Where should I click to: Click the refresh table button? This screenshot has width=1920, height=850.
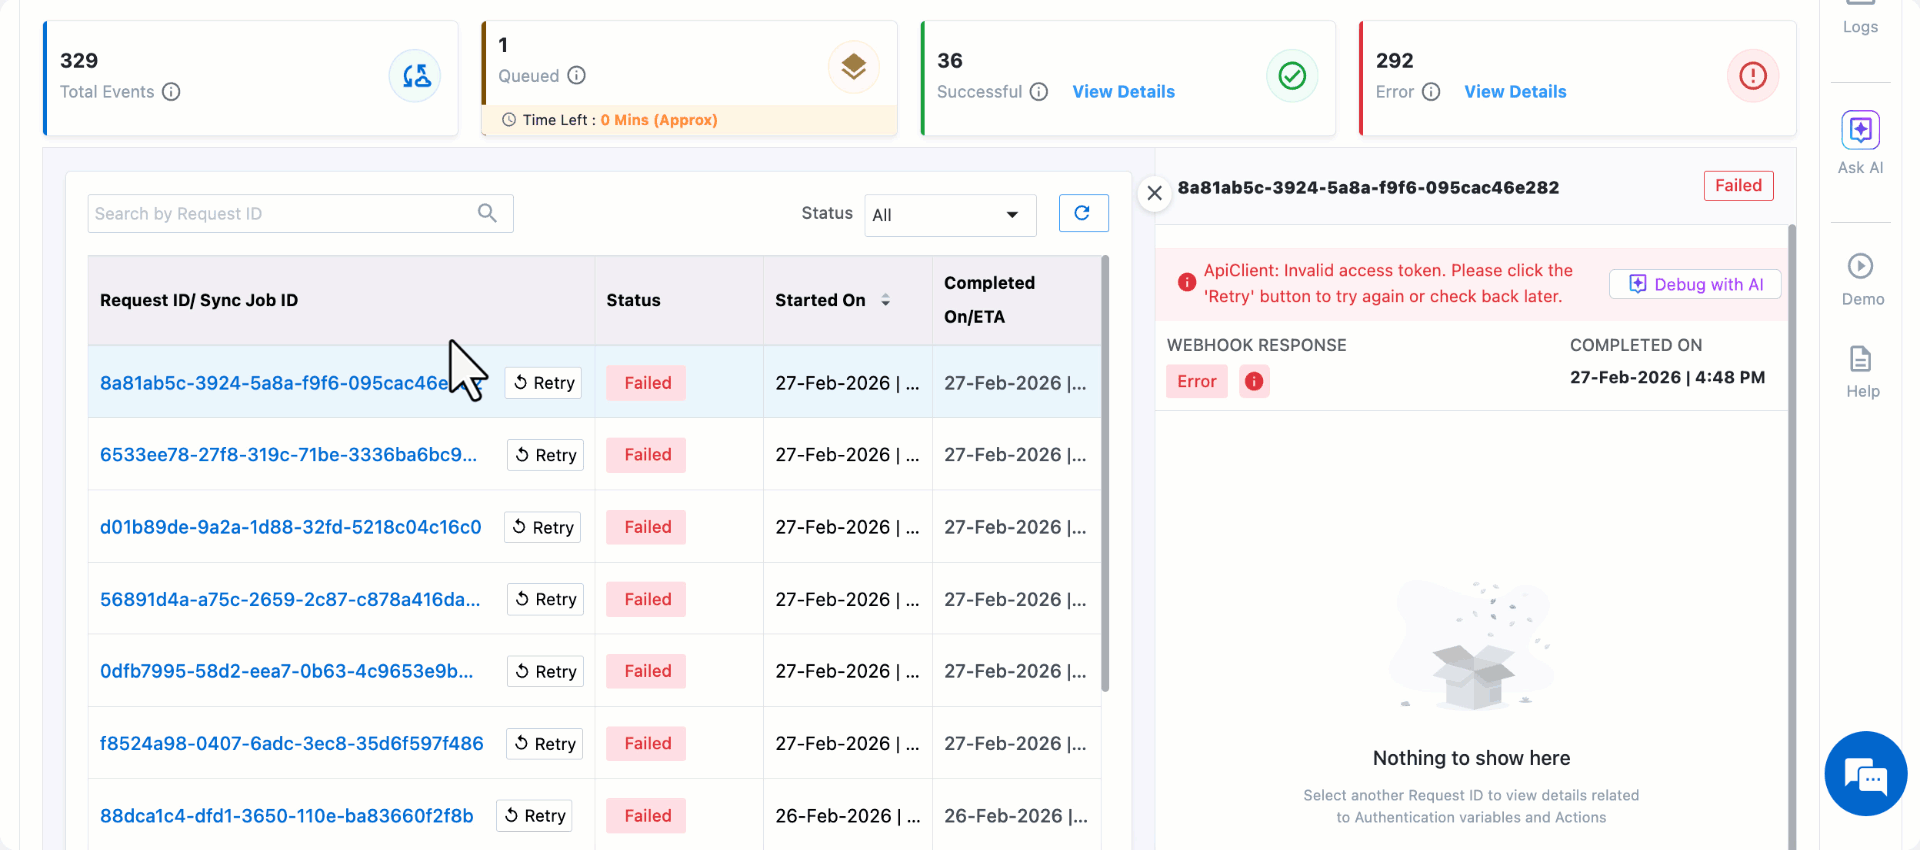tap(1083, 213)
